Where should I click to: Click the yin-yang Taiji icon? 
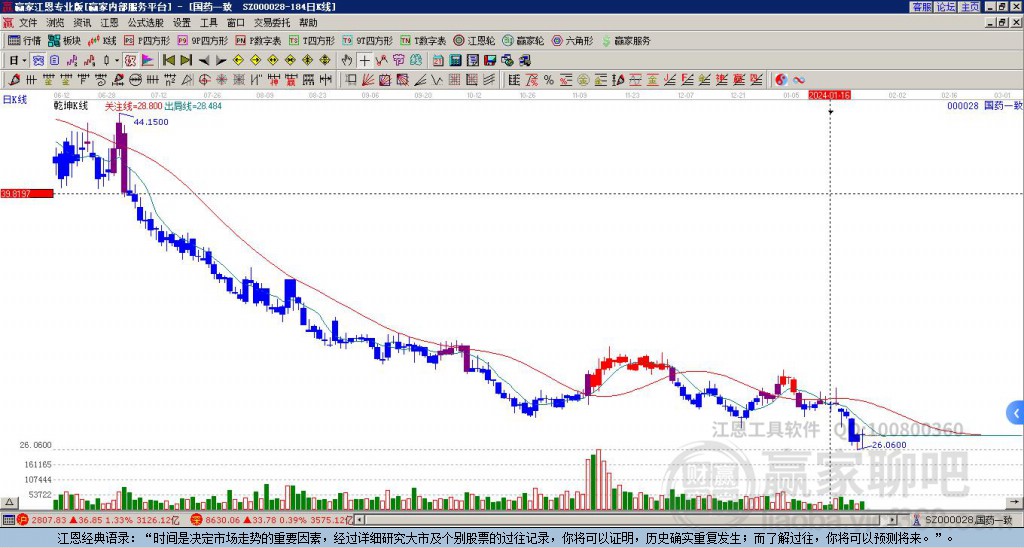(781, 80)
